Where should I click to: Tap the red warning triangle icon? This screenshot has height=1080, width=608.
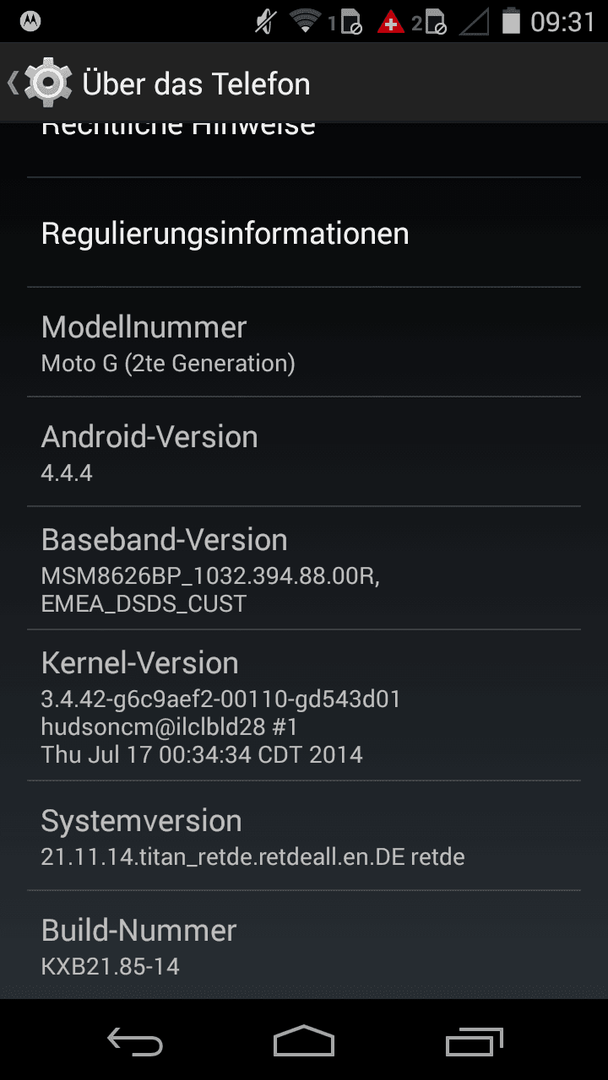(390, 22)
